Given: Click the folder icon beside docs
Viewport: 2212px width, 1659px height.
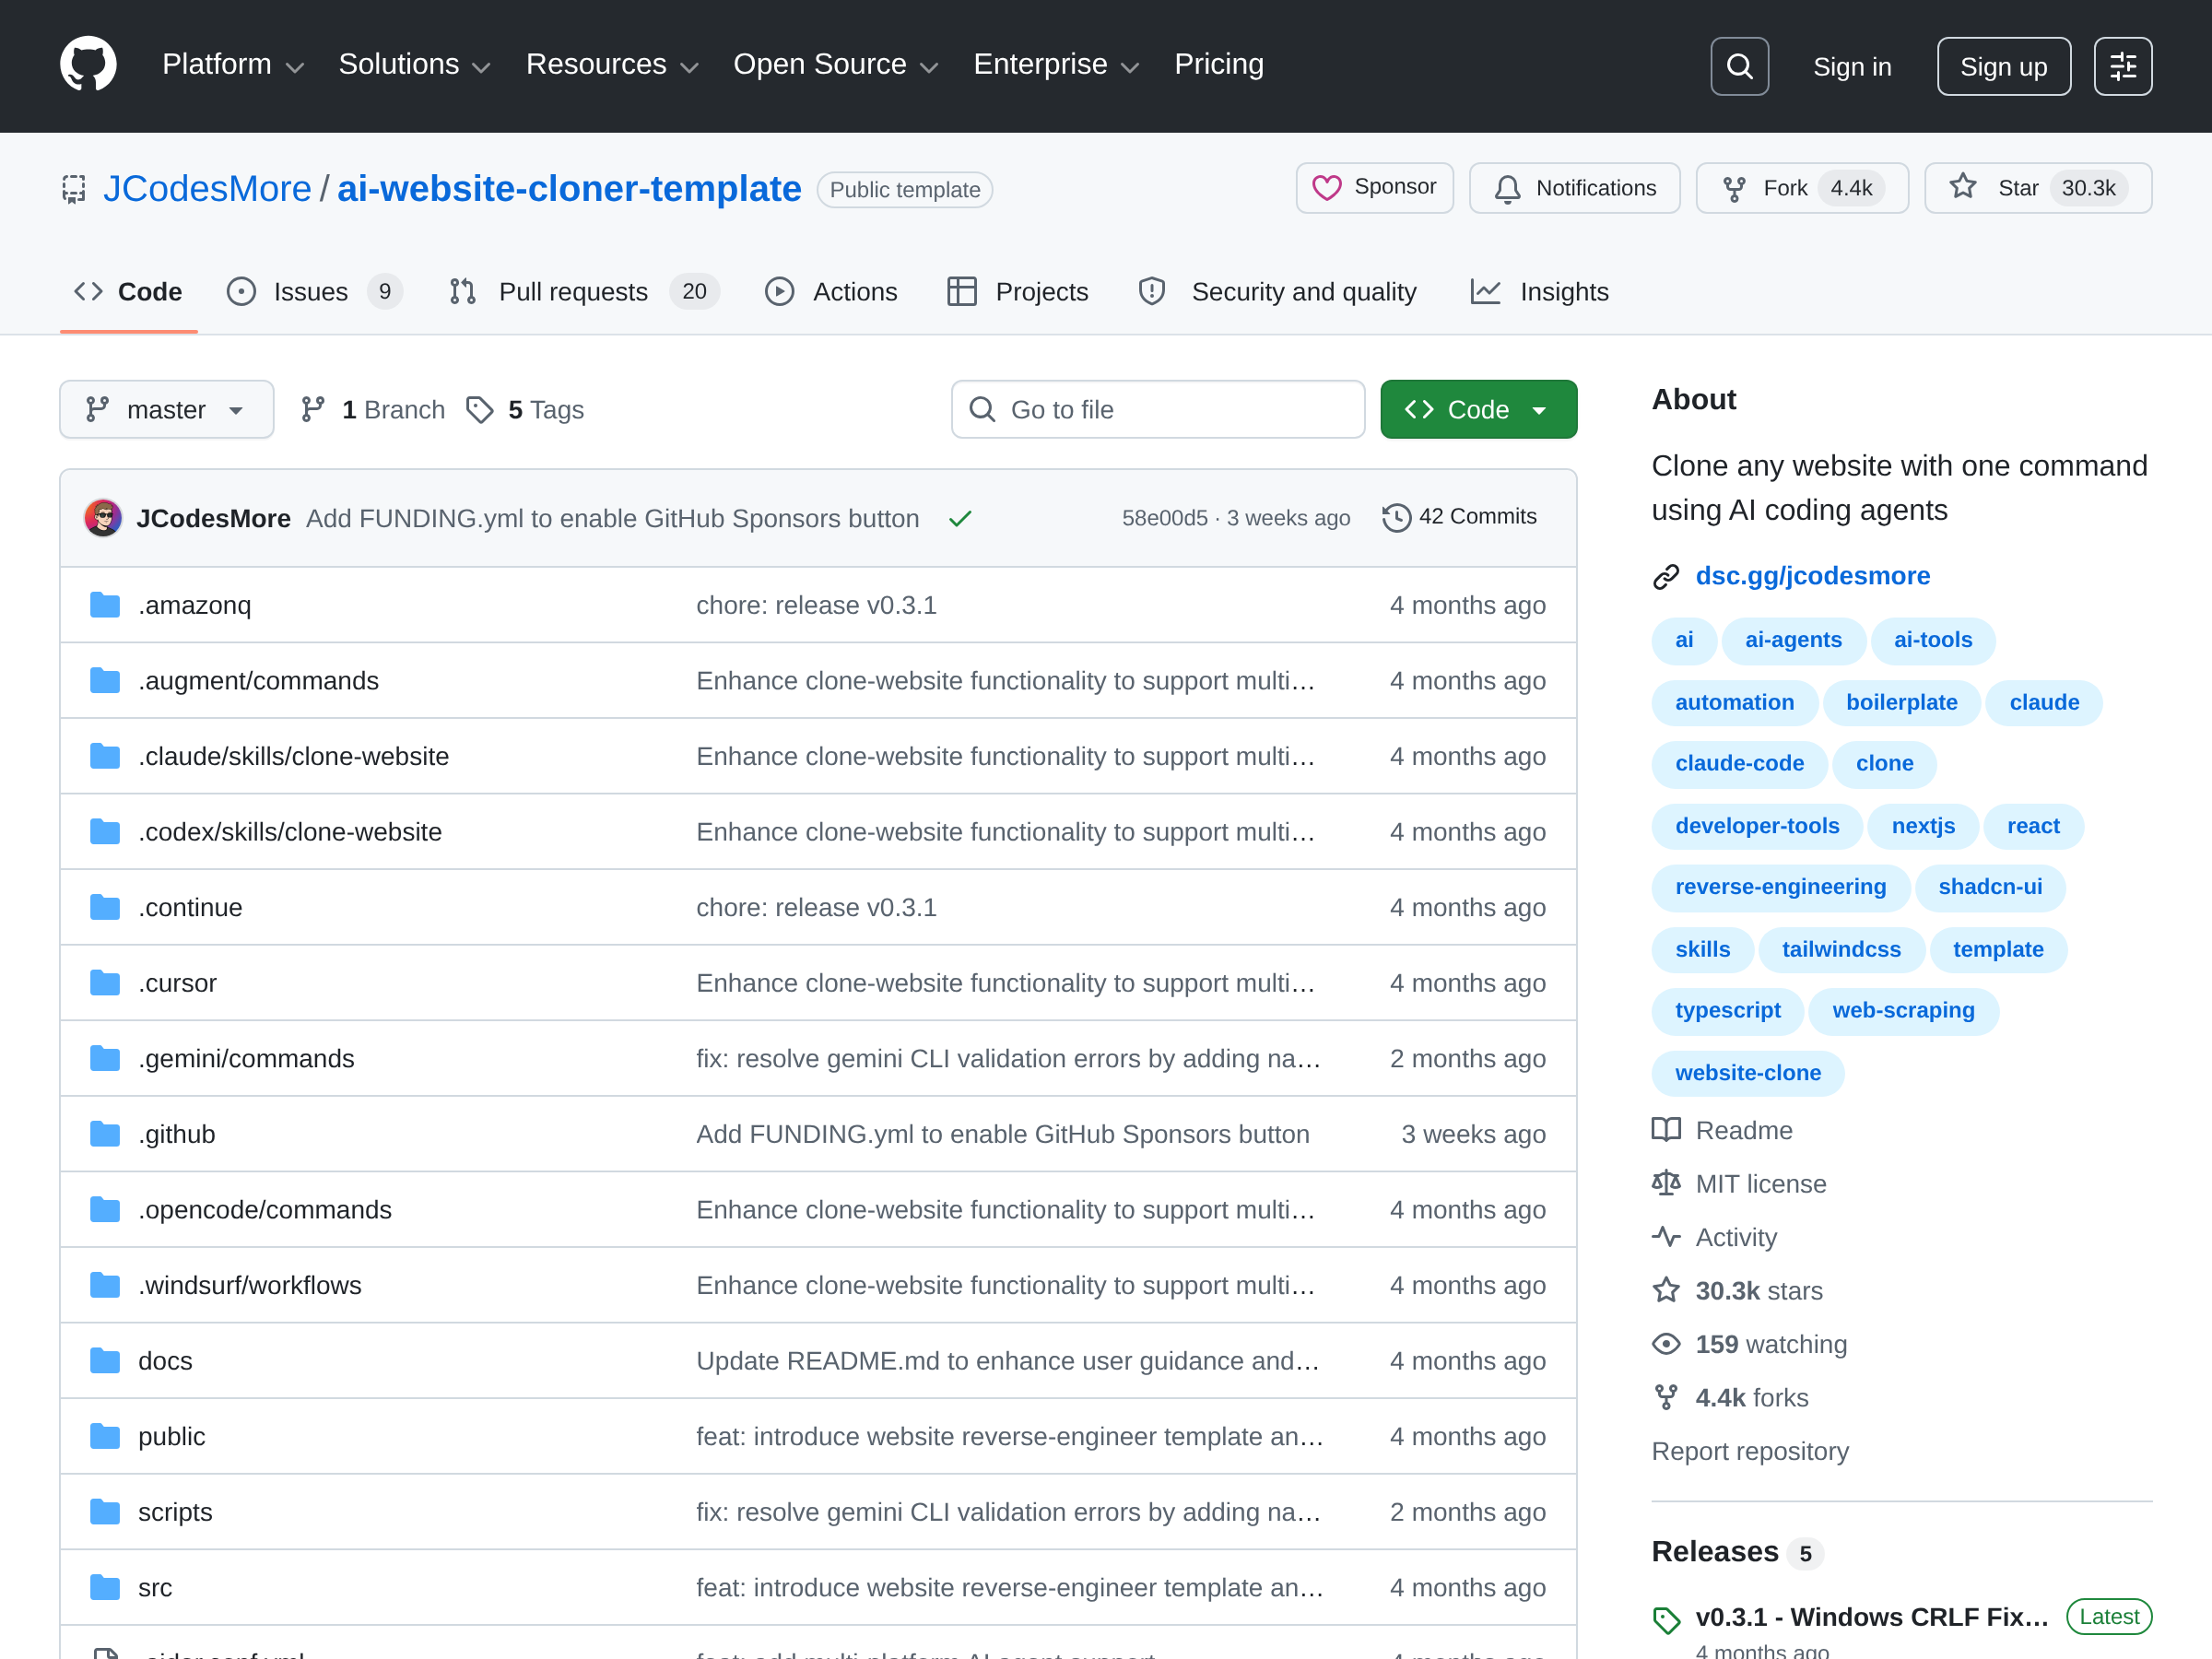Looking at the screenshot, I should click(104, 1361).
